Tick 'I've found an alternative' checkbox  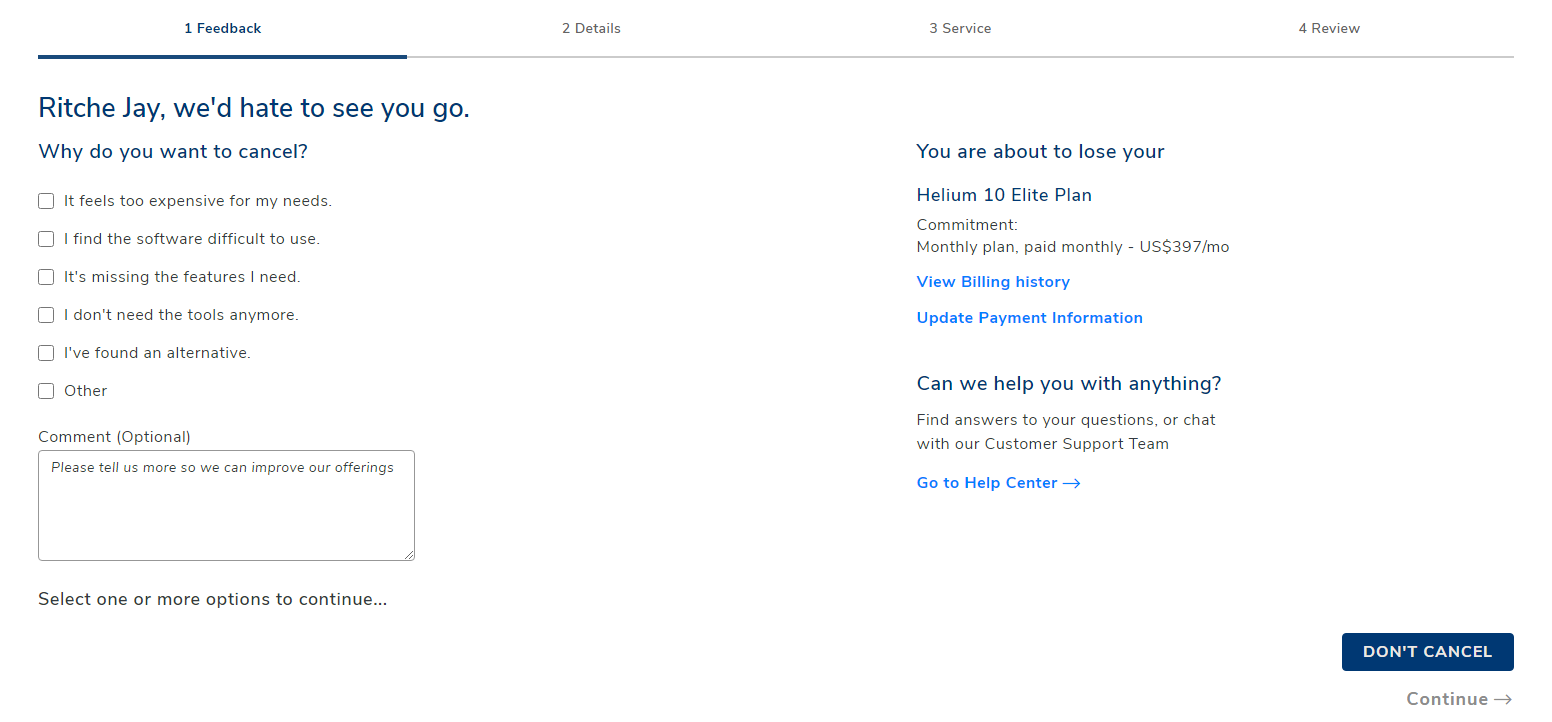click(46, 353)
